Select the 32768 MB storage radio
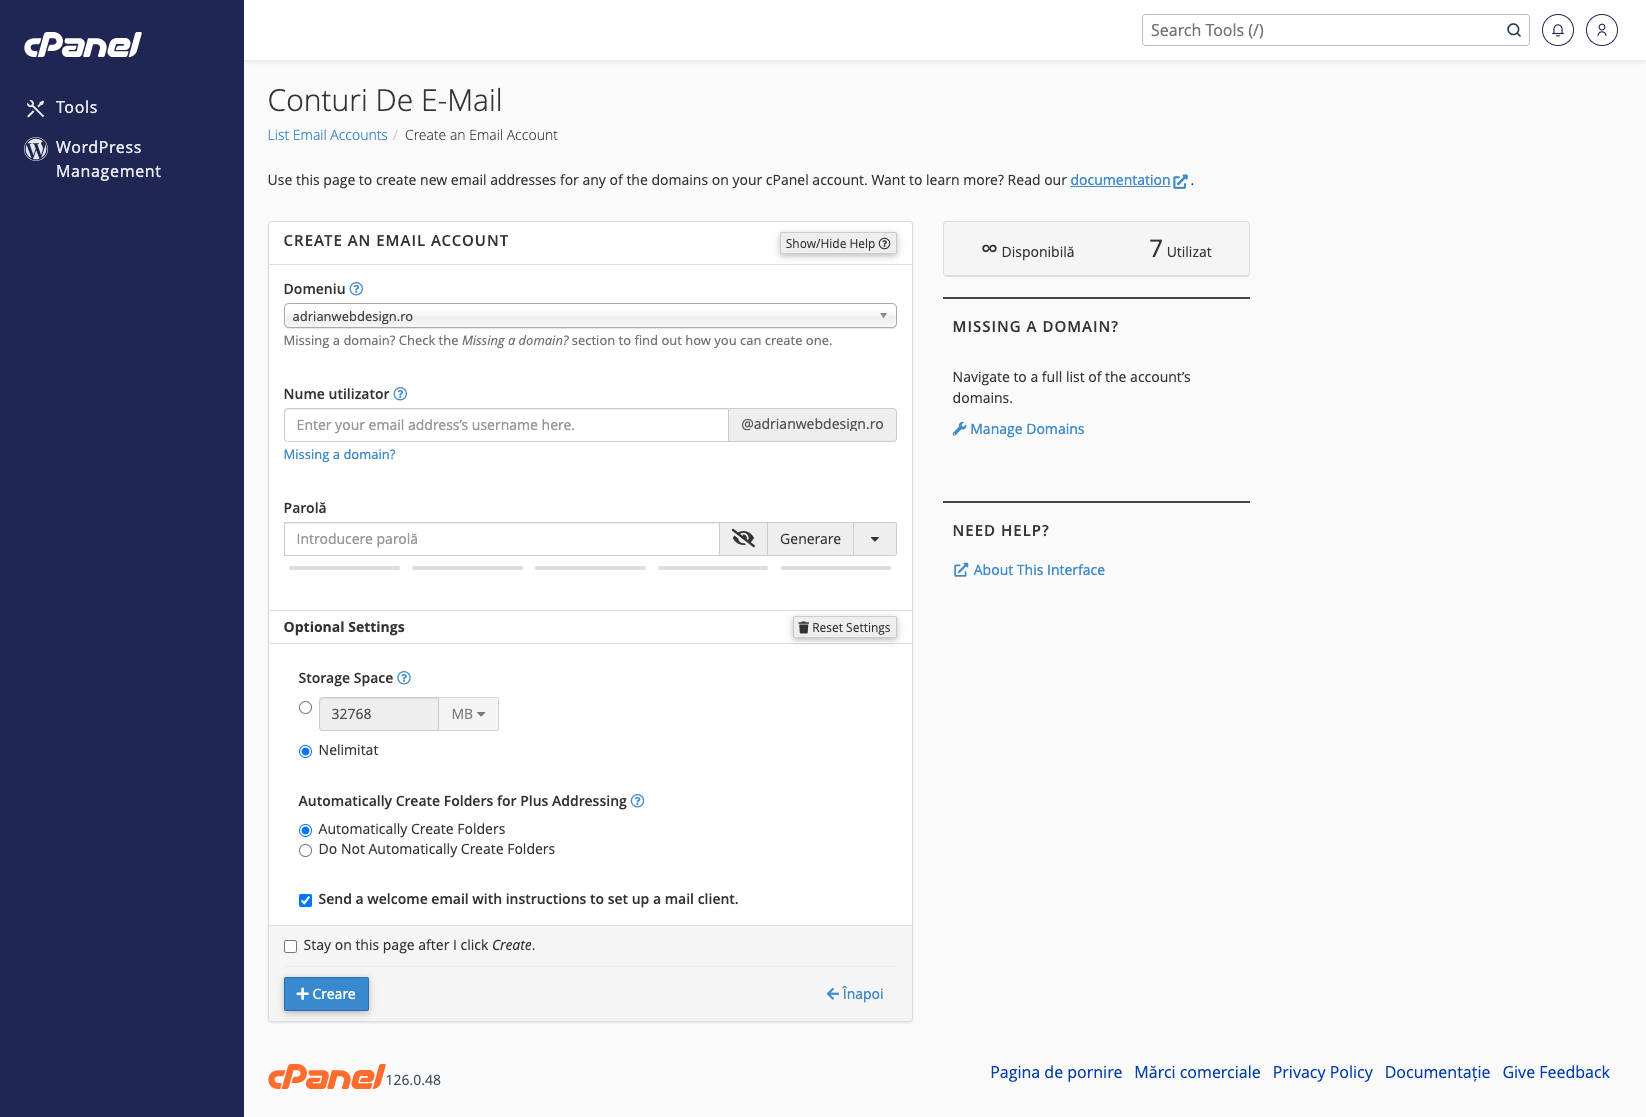Viewport: 1646px width, 1117px height. (305, 707)
